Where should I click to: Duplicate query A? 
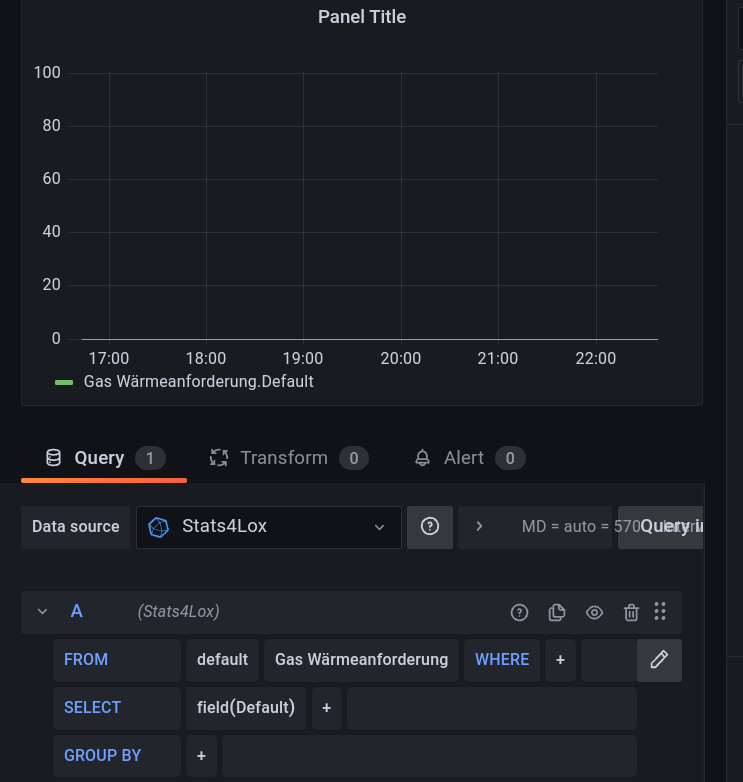(x=557, y=612)
